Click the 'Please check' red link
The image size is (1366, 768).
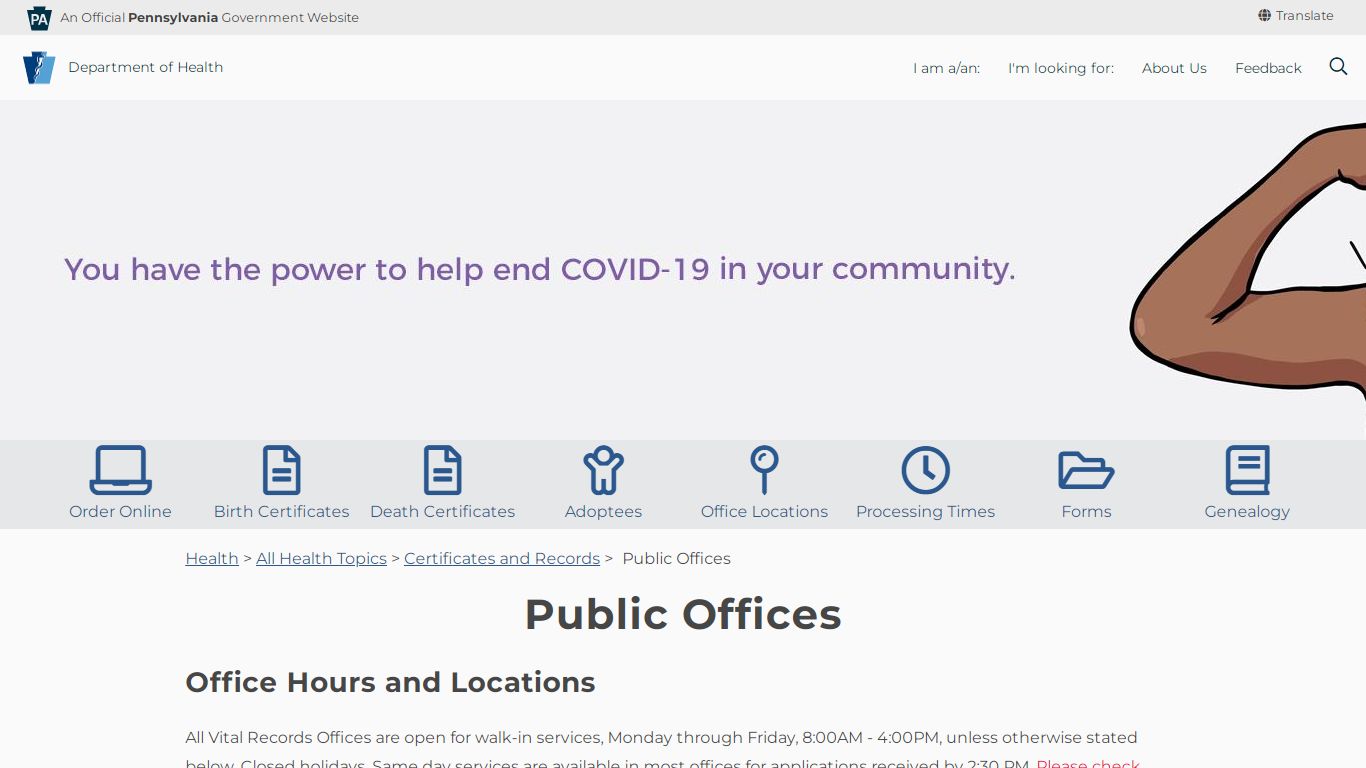[1088, 763]
